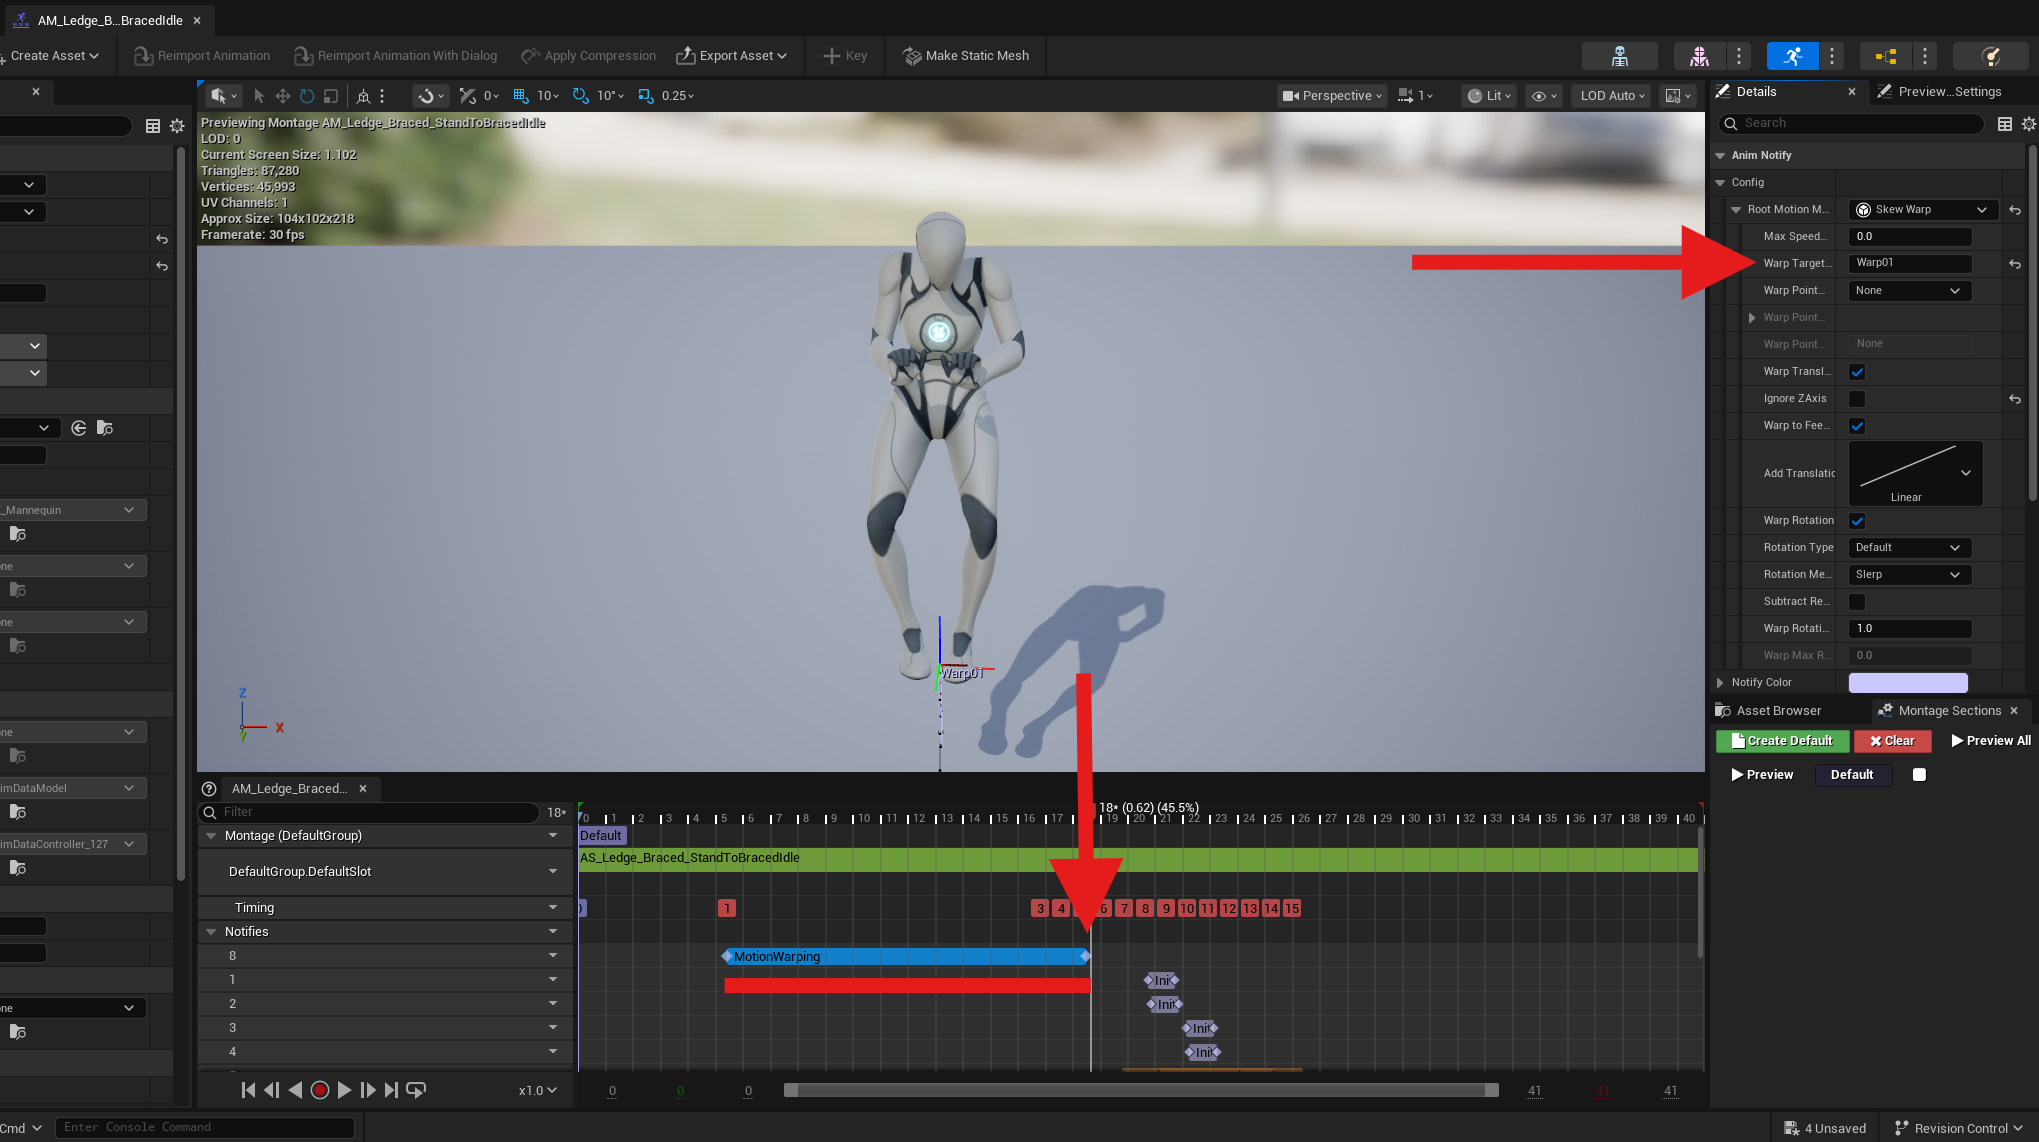Open the Skeleton editor from the toolbar
The height and width of the screenshot is (1142, 2039).
click(1620, 56)
